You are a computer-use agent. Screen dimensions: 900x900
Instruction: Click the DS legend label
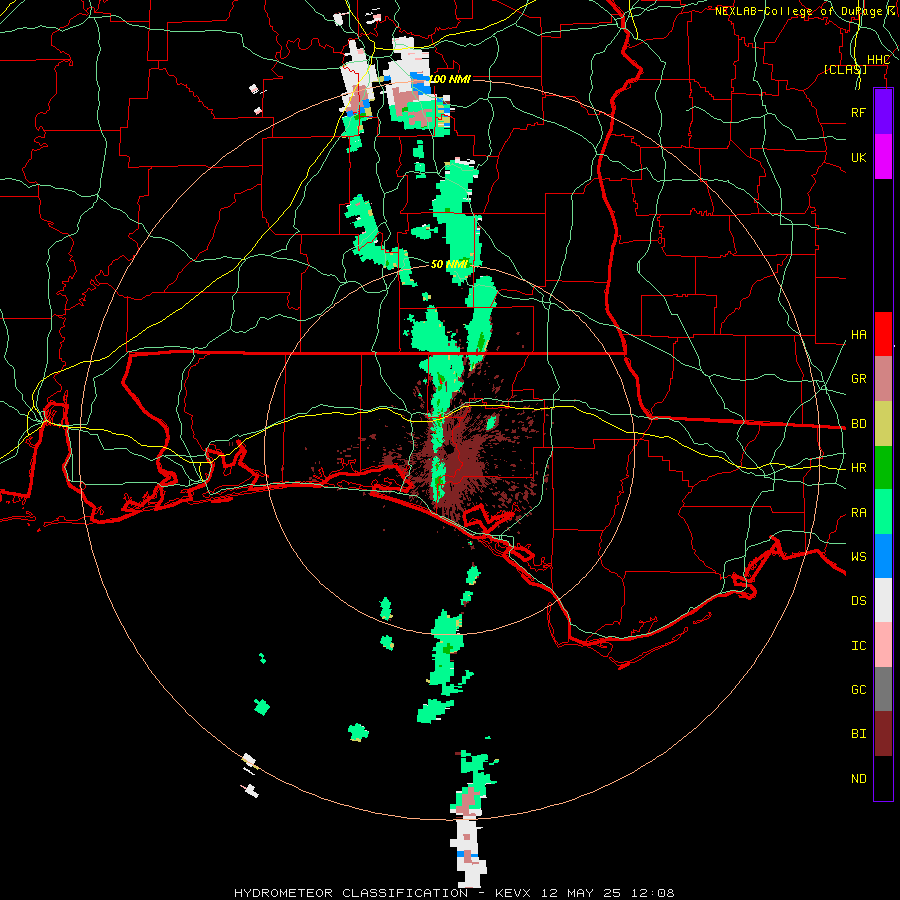coord(859,601)
